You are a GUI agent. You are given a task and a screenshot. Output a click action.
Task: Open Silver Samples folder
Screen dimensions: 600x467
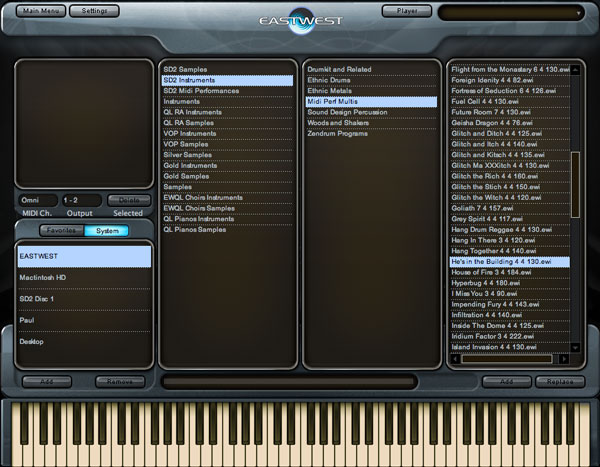[x=228, y=155]
